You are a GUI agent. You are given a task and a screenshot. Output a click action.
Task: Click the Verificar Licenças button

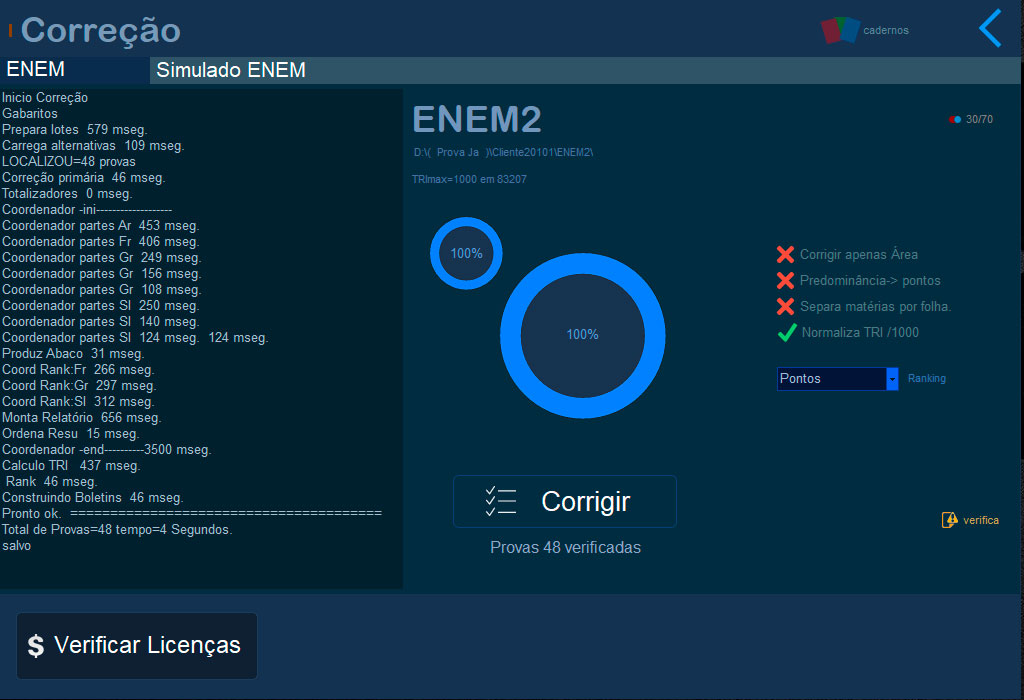click(136, 646)
